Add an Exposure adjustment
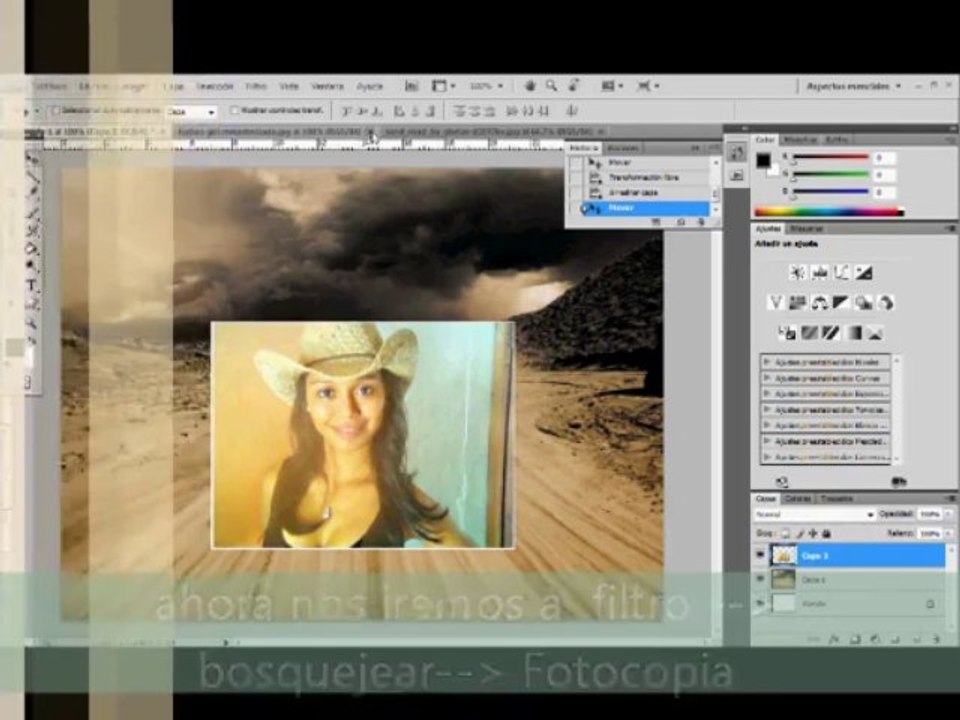The width and height of the screenshot is (960, 720). [x=863, y=272]
